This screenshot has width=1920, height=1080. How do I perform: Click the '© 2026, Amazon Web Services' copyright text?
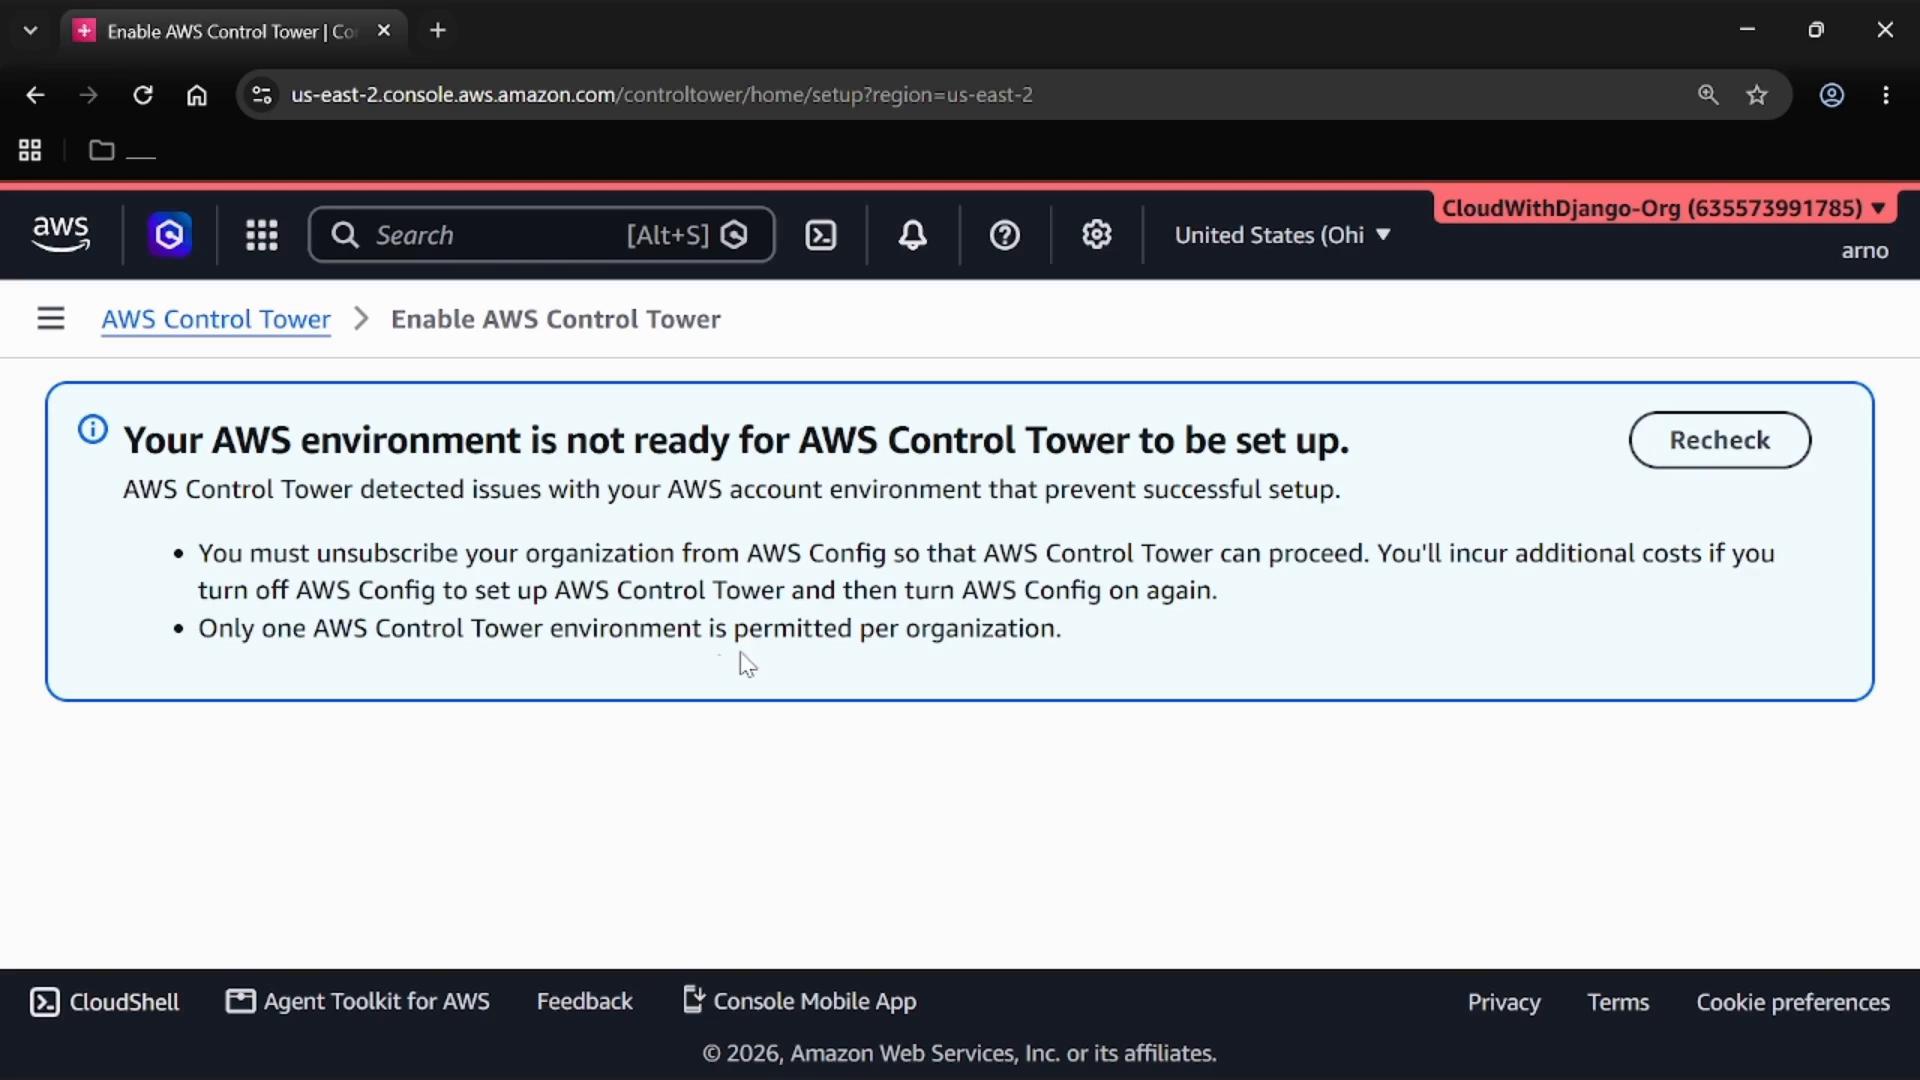[960, 1054]
